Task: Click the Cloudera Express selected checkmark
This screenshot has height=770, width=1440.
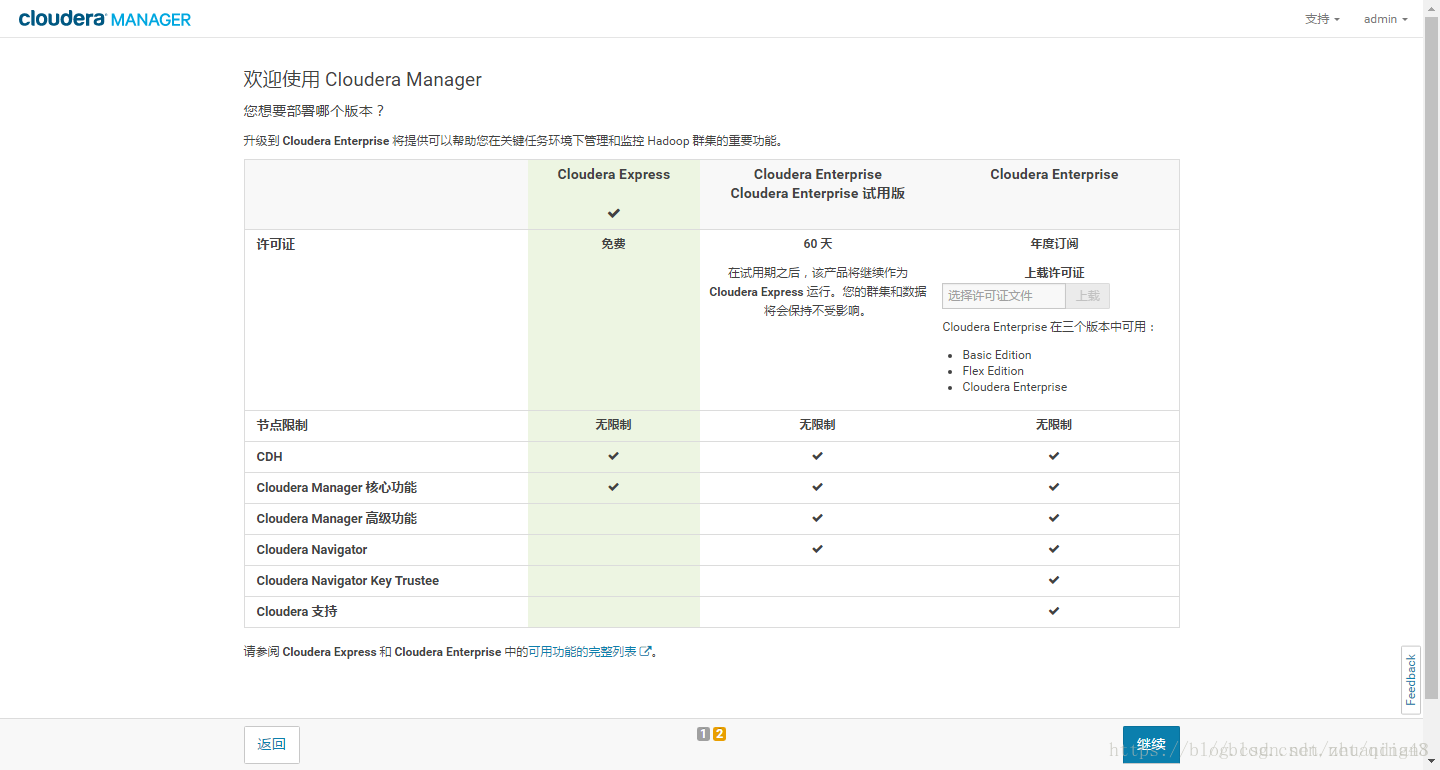Action: point(614,213)
